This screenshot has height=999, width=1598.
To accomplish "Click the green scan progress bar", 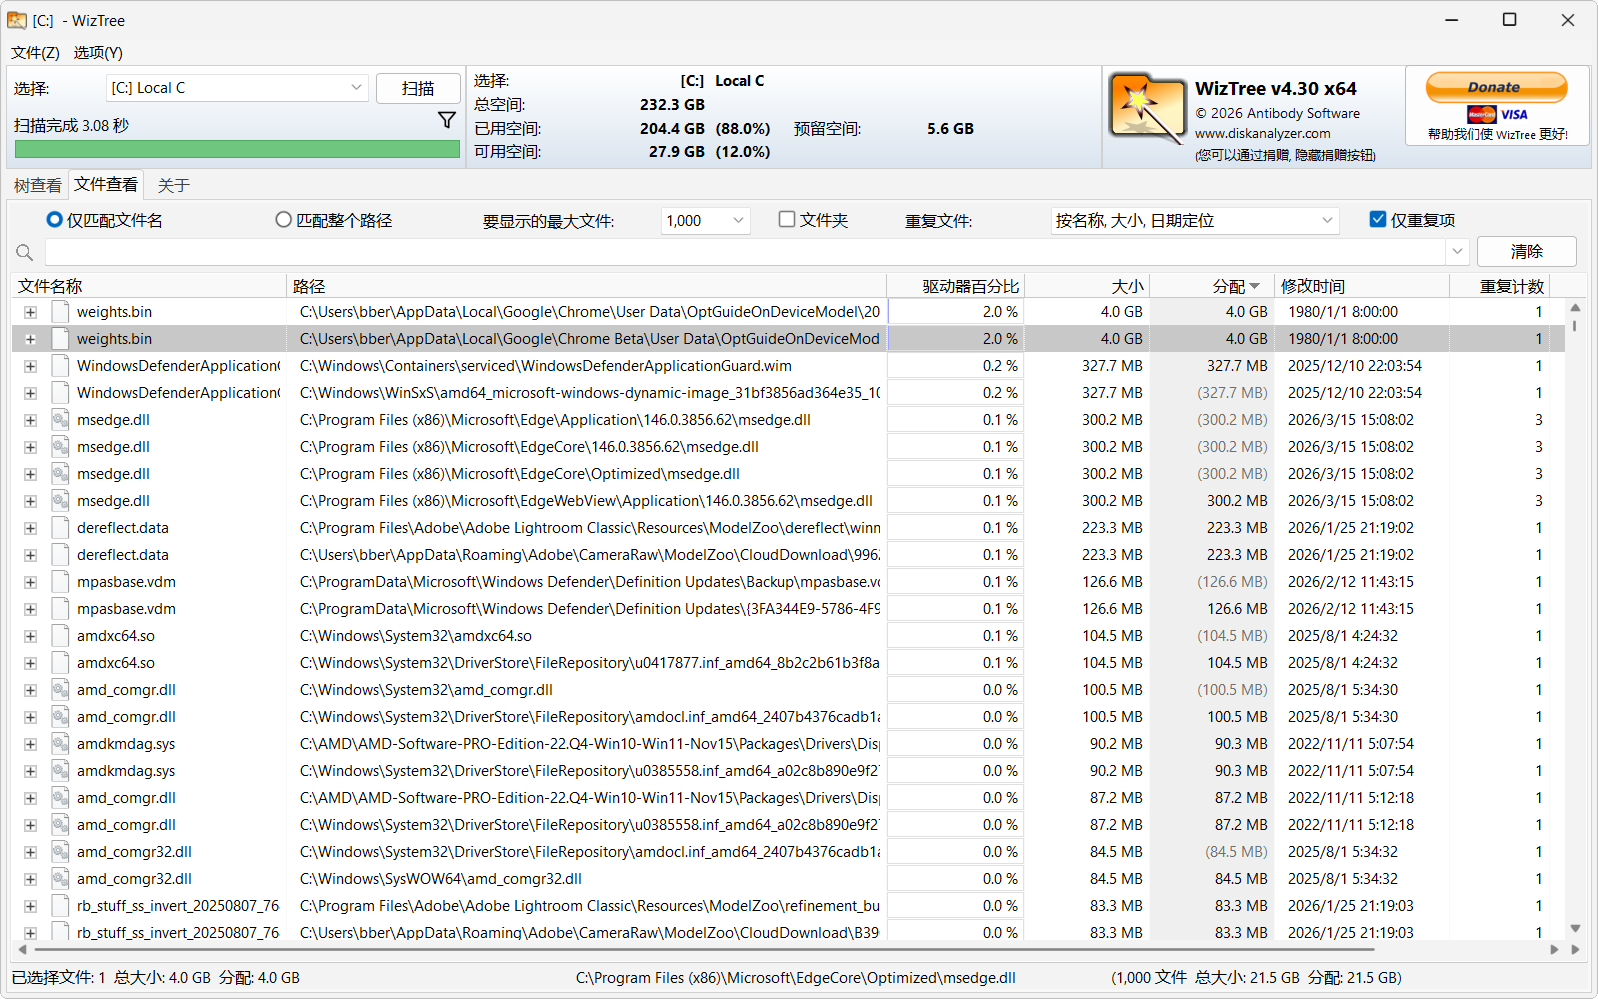I will point(237,149).
